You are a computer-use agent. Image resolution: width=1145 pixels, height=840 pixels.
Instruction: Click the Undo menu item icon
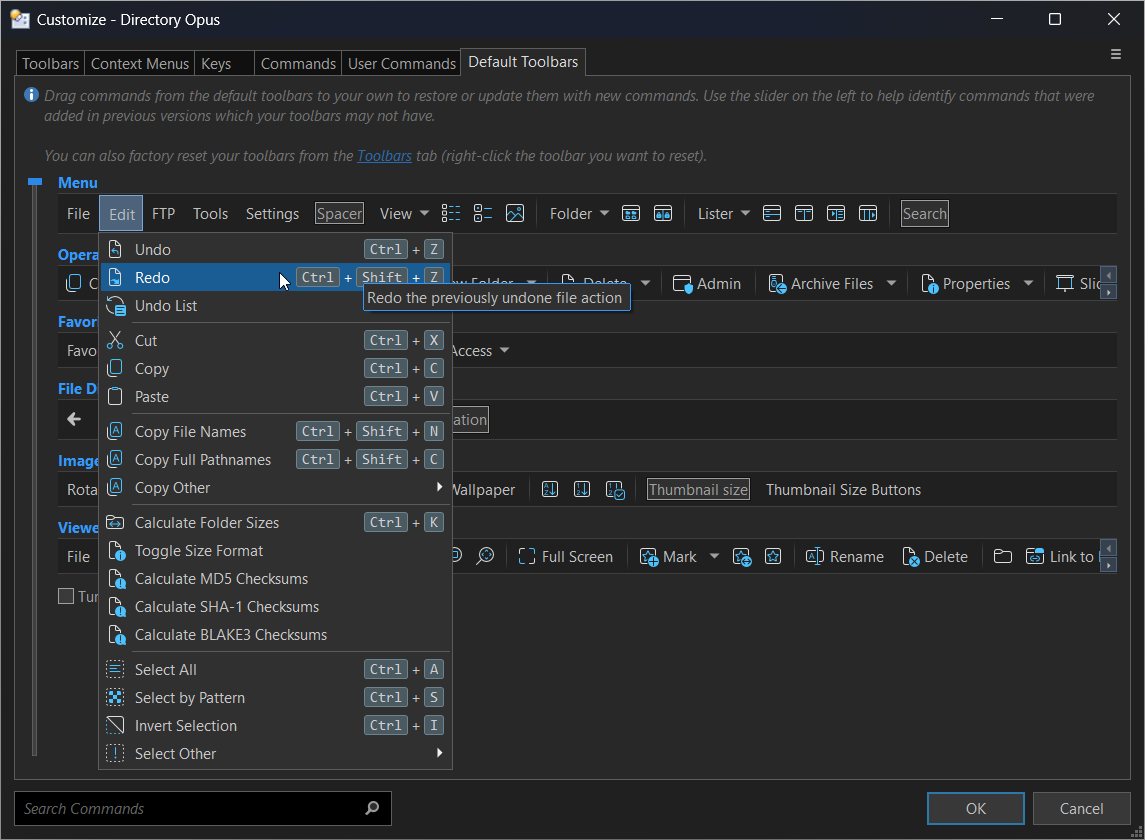[x=115, y=250]
